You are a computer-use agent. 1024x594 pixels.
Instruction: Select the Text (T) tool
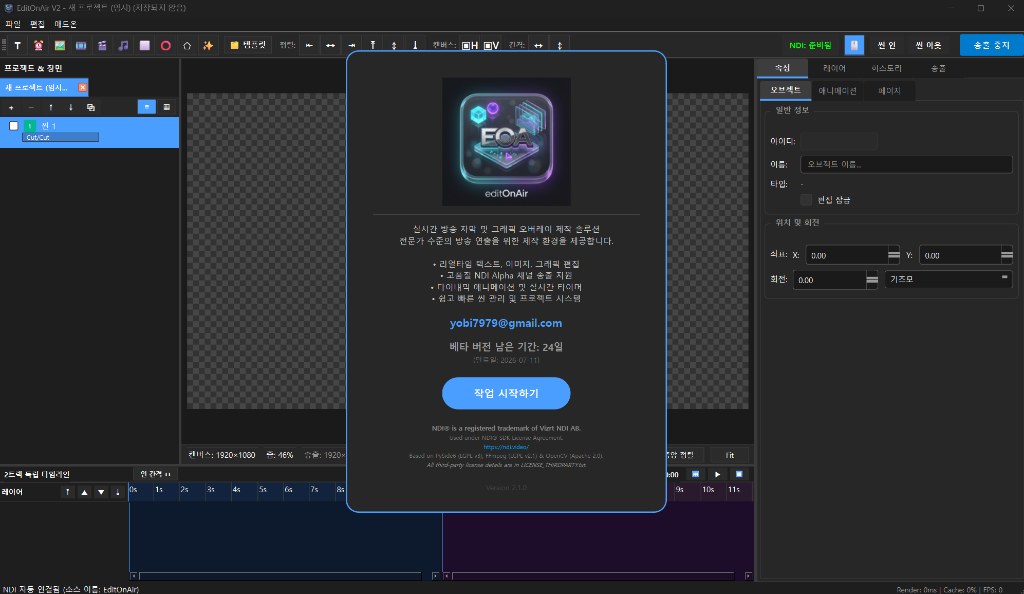click(x=18, y=46)
